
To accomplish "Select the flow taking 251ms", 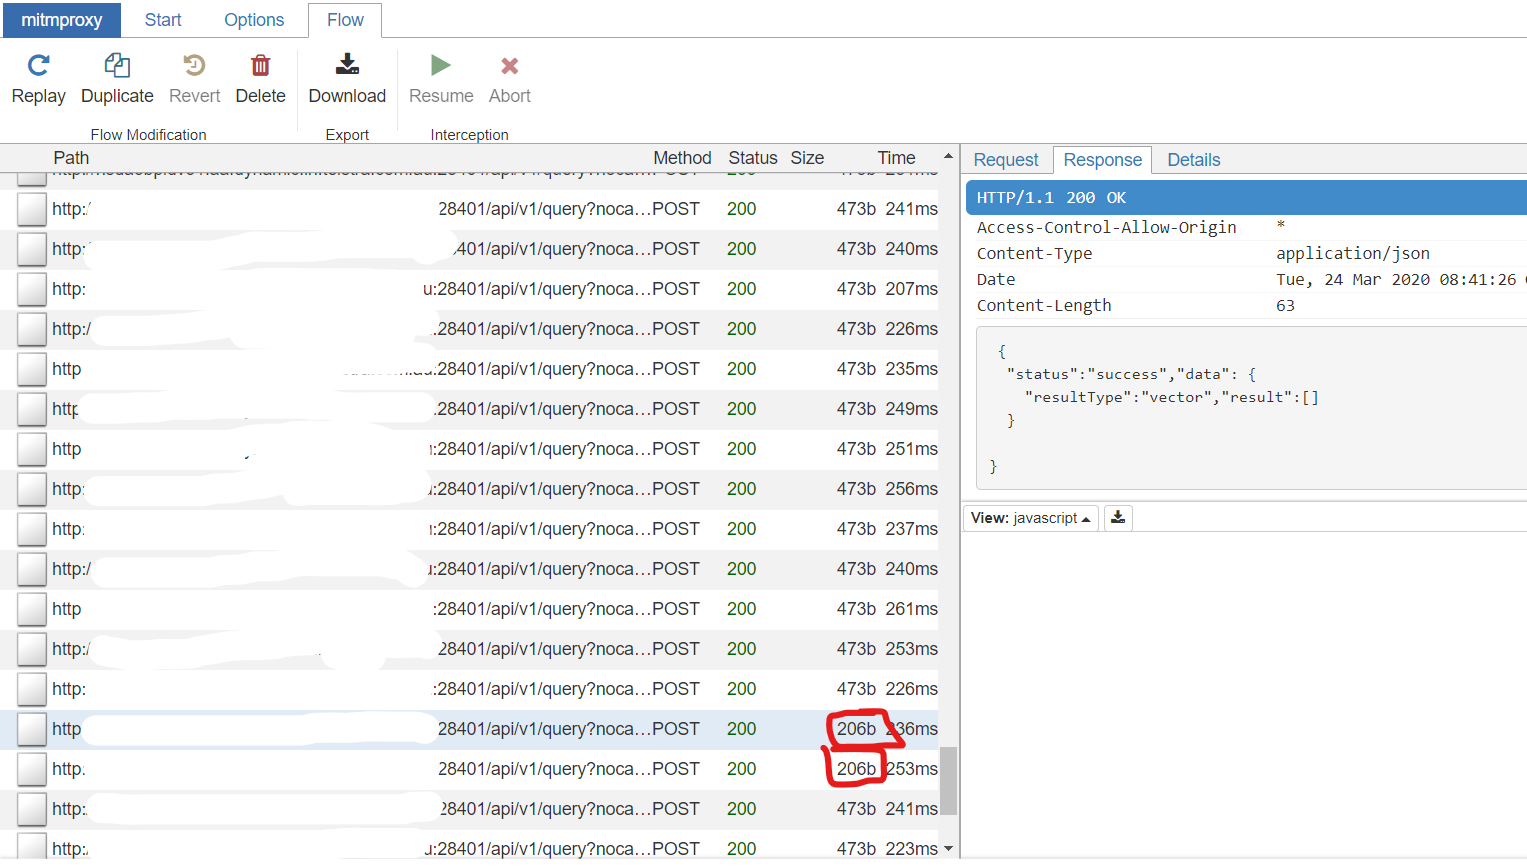I will (x=469, y=449).
